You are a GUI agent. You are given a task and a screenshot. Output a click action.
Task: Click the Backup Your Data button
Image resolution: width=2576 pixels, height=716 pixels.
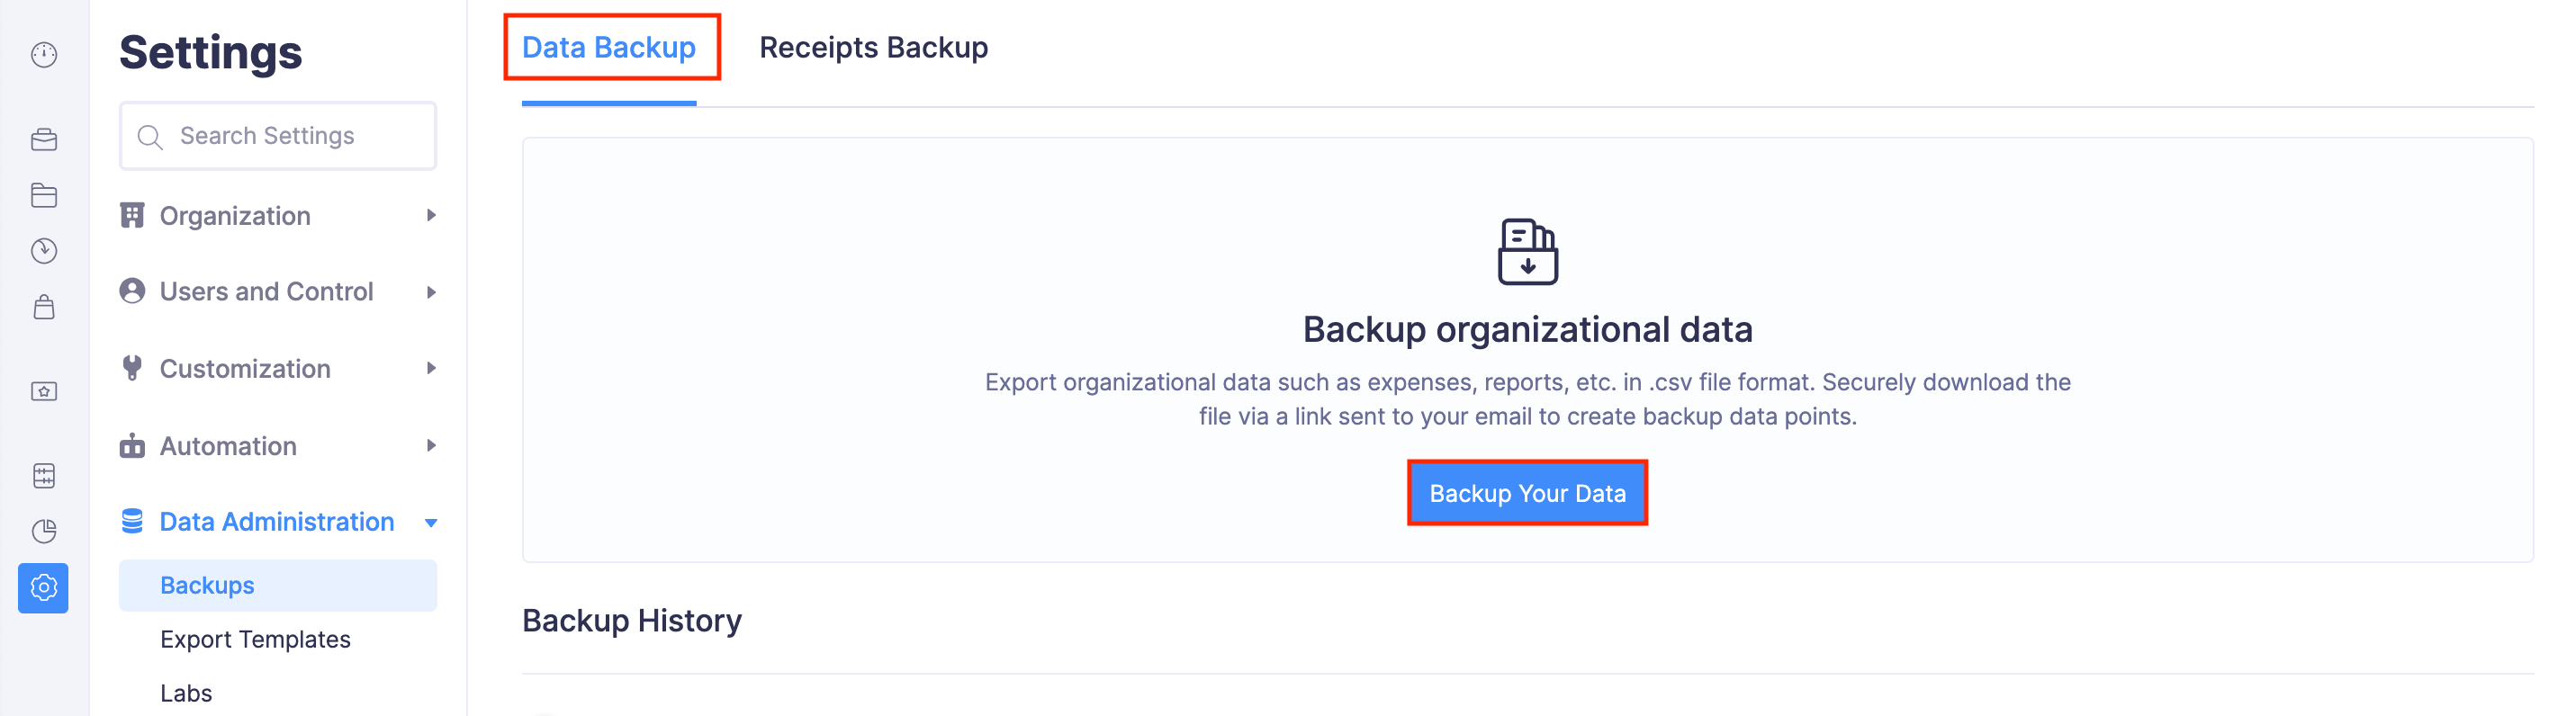[x=1527, y=492]
